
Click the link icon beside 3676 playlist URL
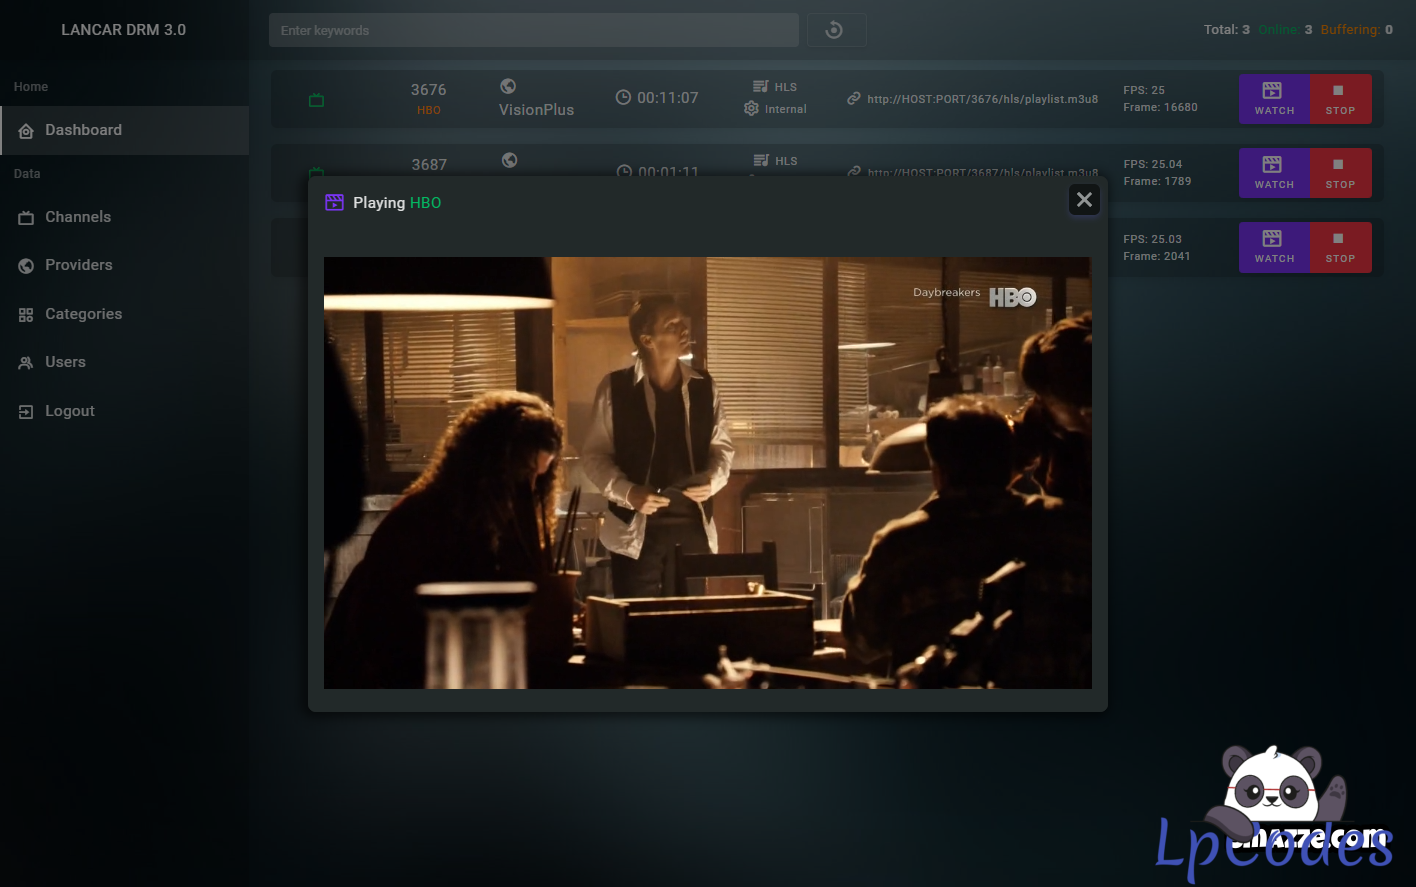854,99
